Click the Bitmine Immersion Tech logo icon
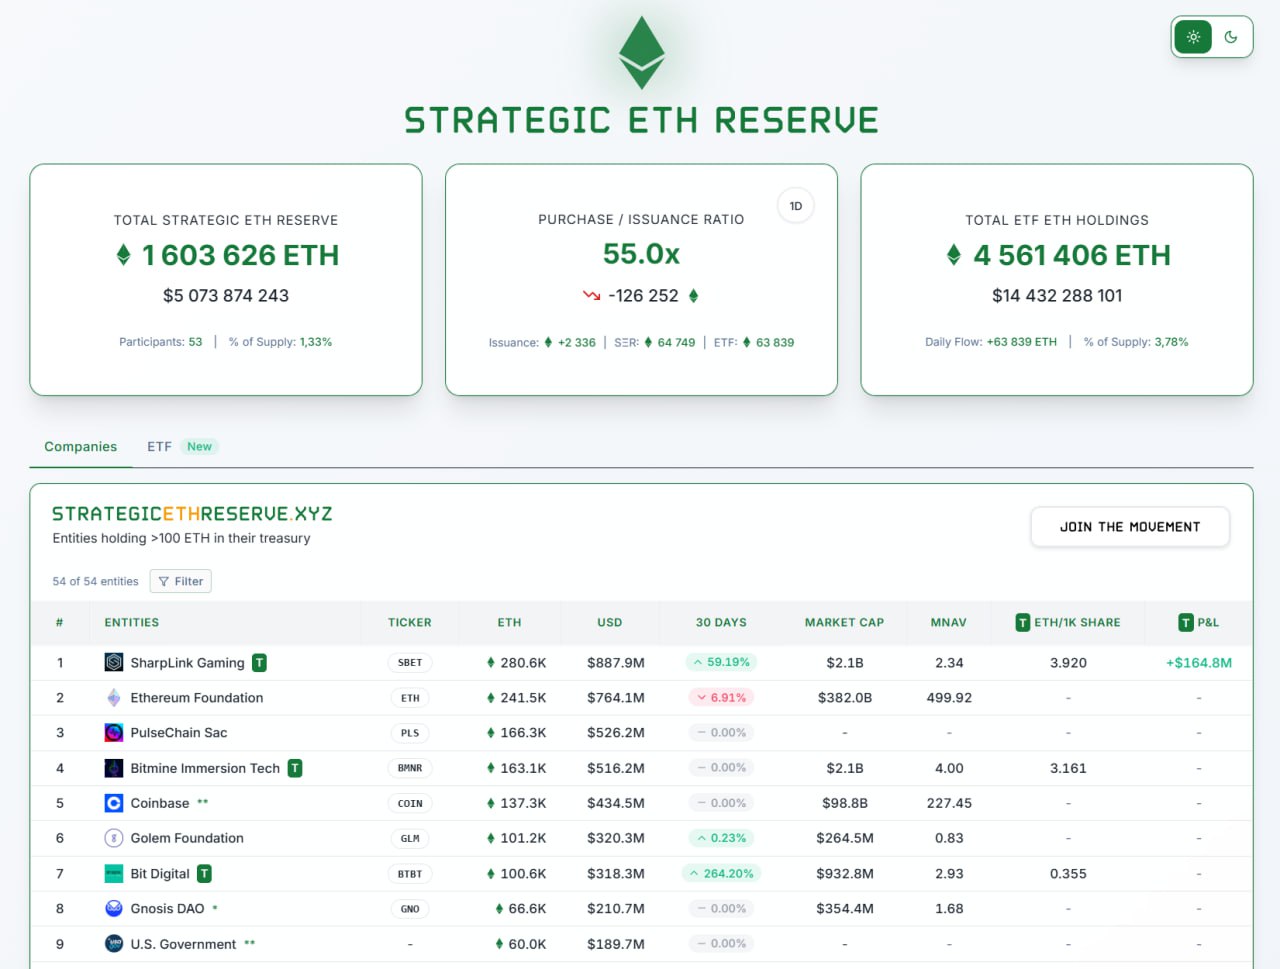This screenshot has width=1280, height=969. point(114,768)
